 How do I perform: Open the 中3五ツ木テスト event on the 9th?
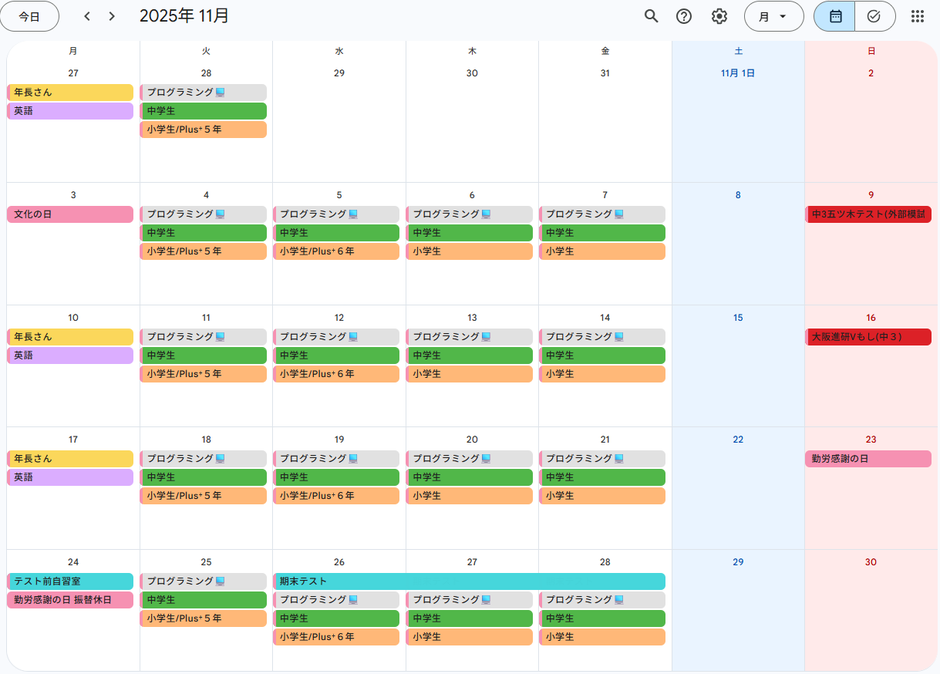click(868, 214)
